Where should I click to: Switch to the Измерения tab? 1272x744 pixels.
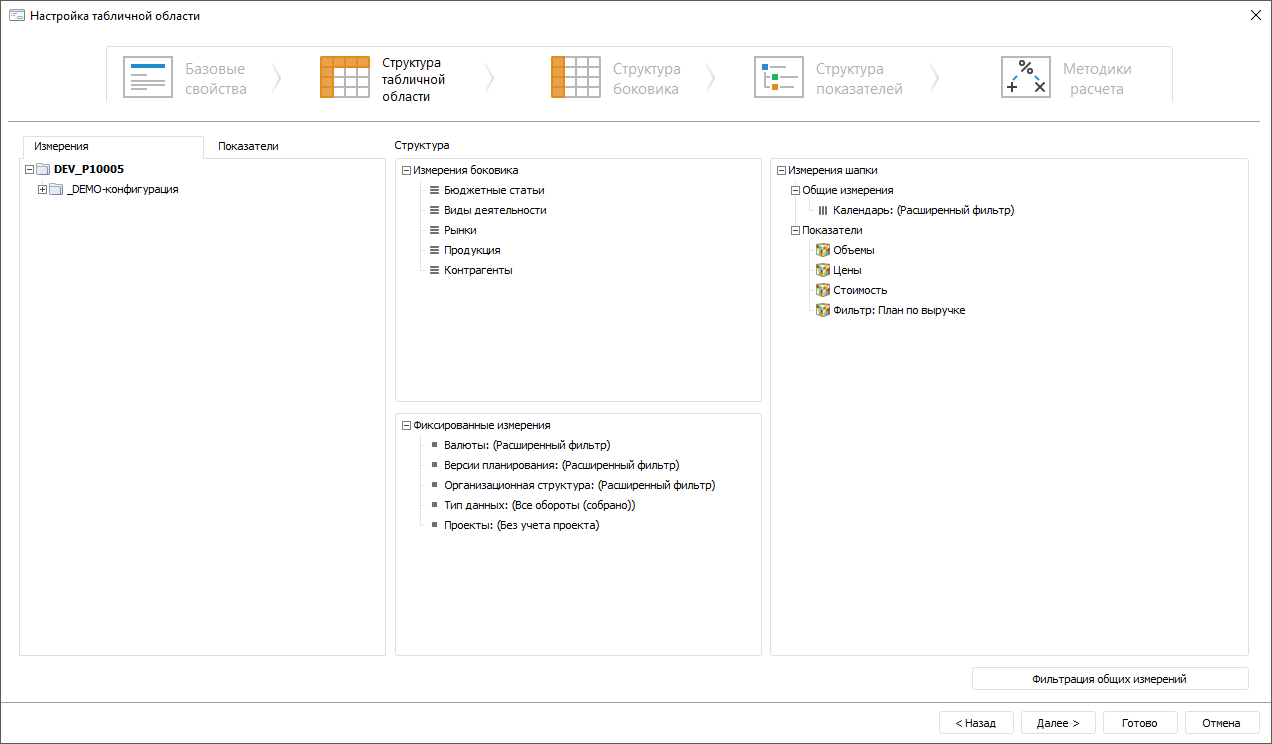click(x=112, y=146)
